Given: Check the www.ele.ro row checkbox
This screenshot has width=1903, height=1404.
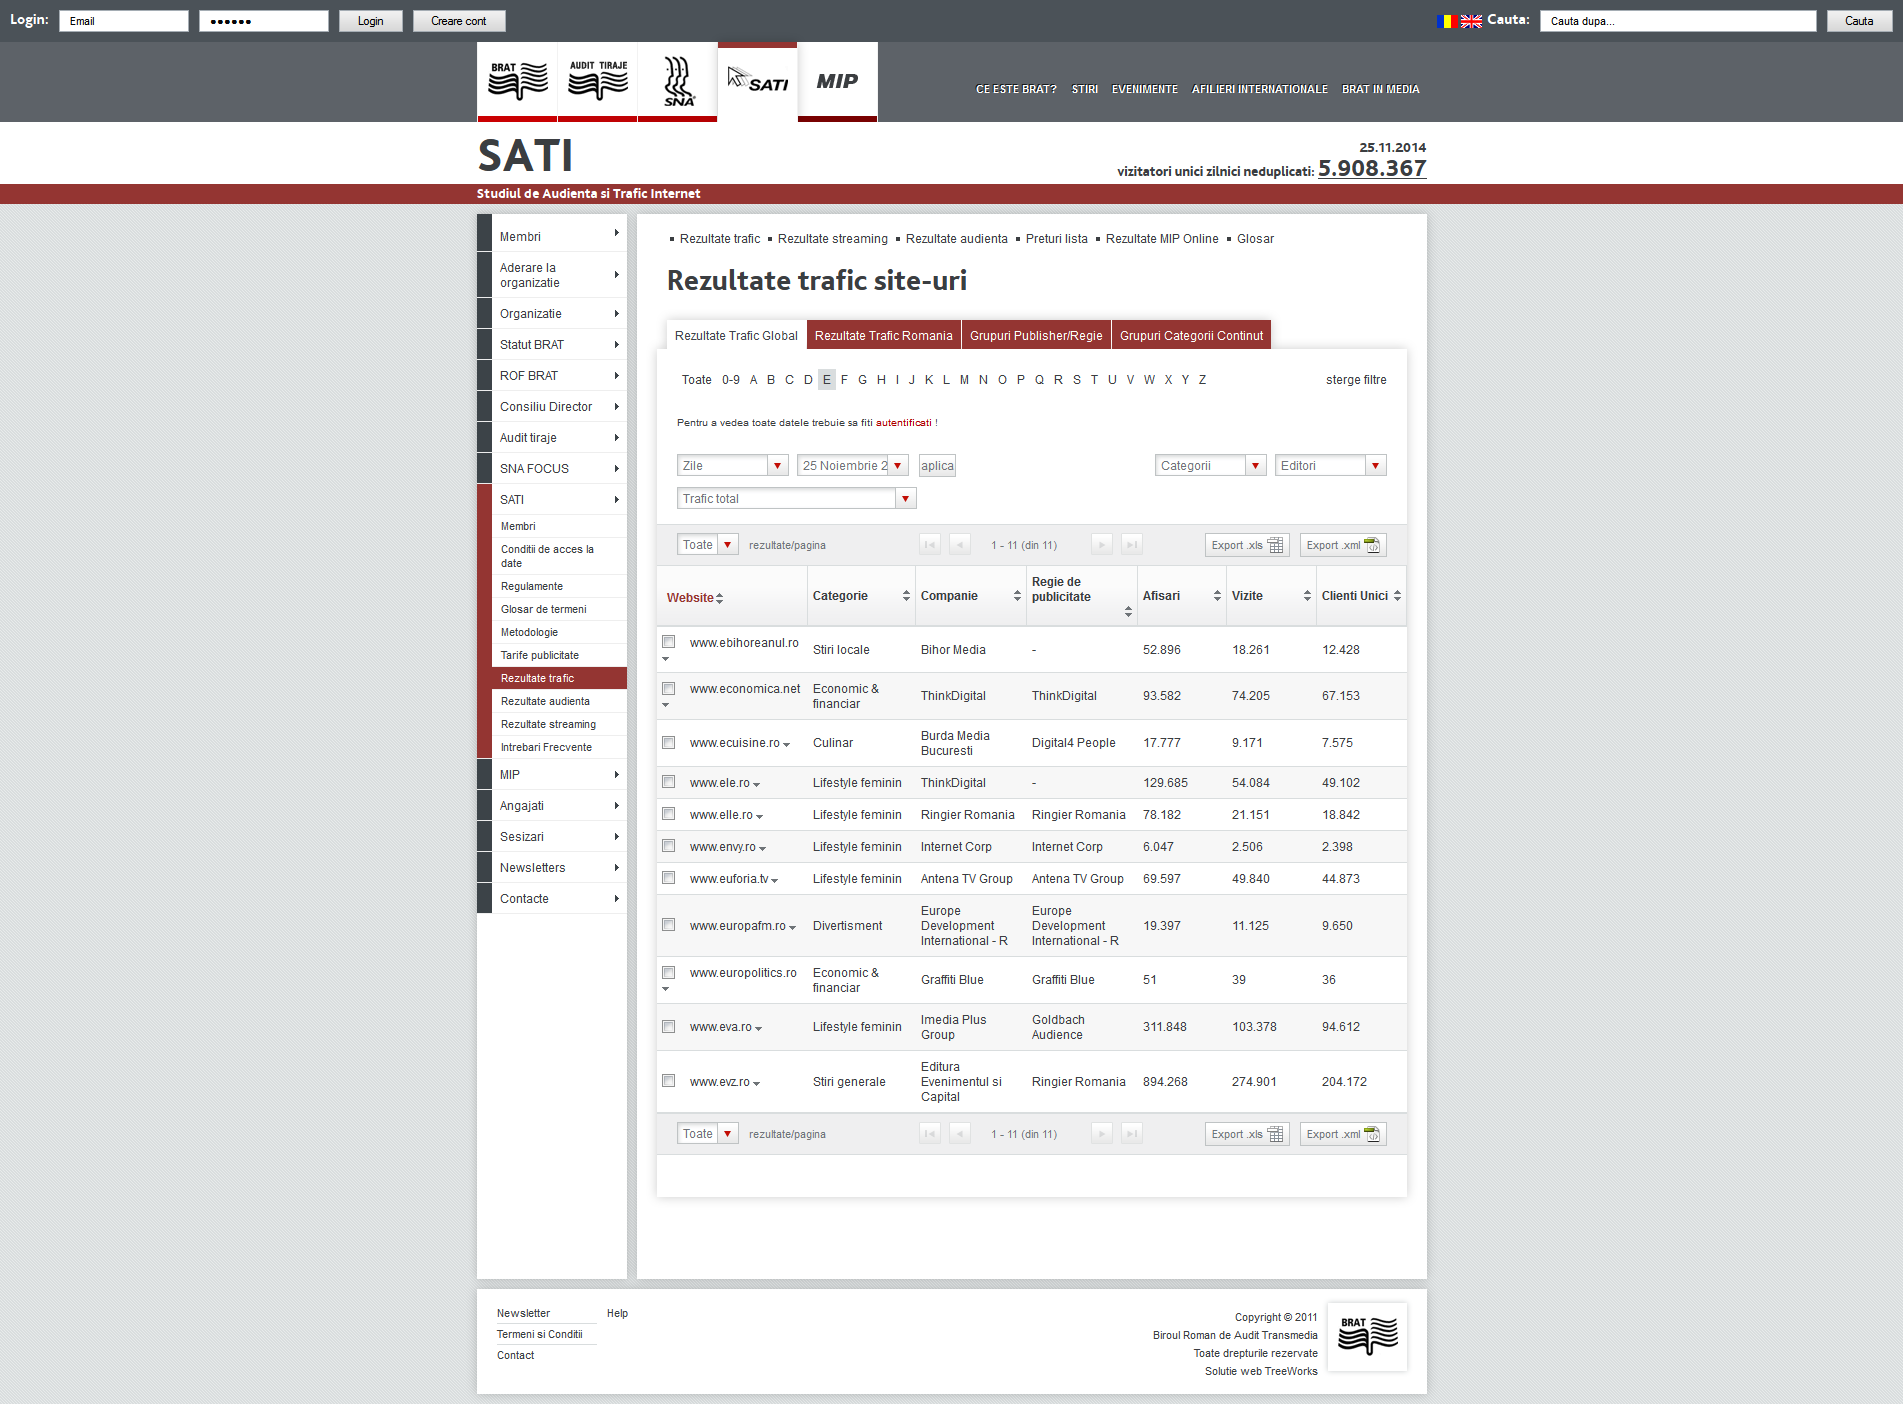Looking at the screenshot, I should coord(669,782).
